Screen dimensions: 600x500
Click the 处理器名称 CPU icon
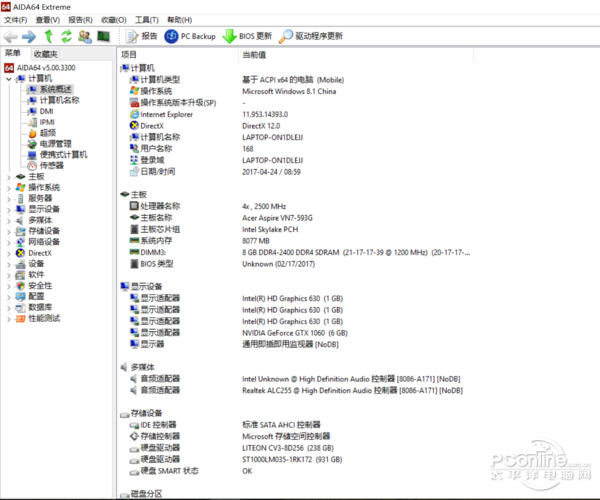coord(134,206)
